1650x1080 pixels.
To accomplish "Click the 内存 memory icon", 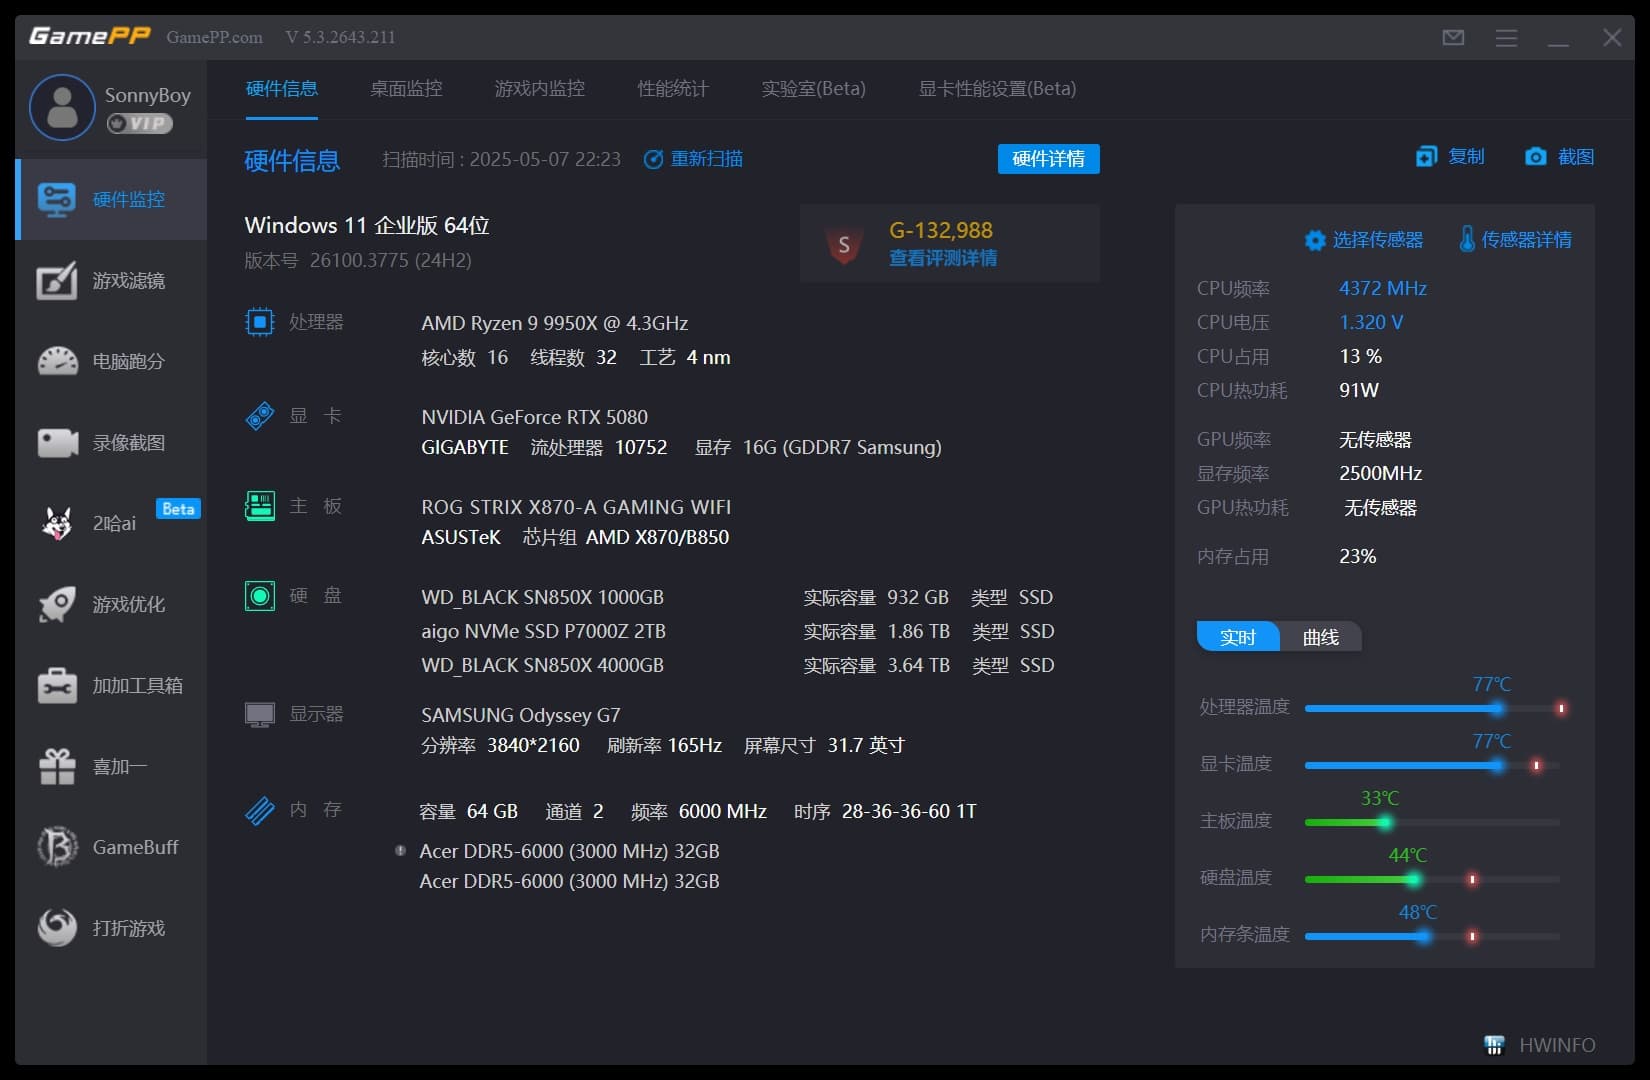I will (260, 810).
